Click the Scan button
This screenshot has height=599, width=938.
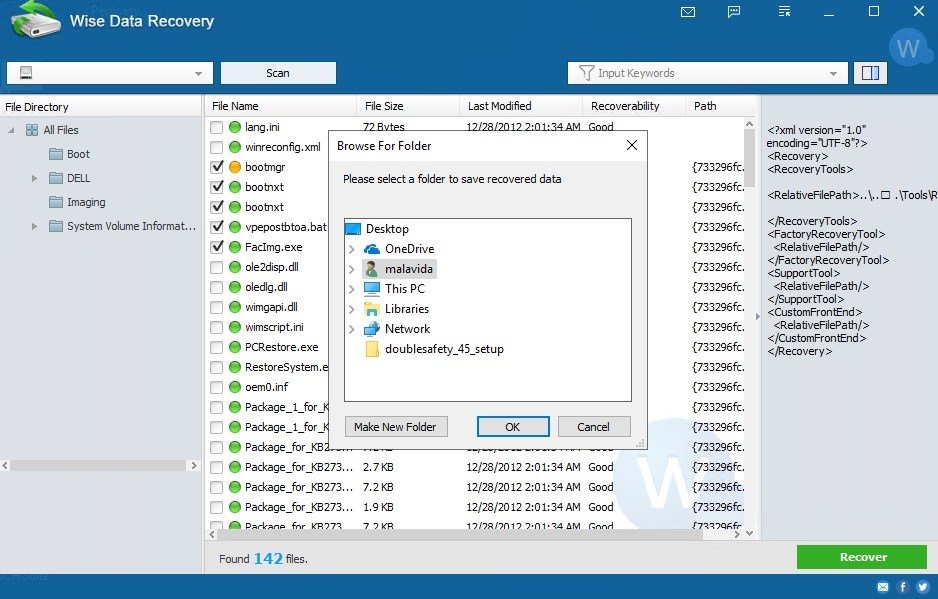[278, 73]
